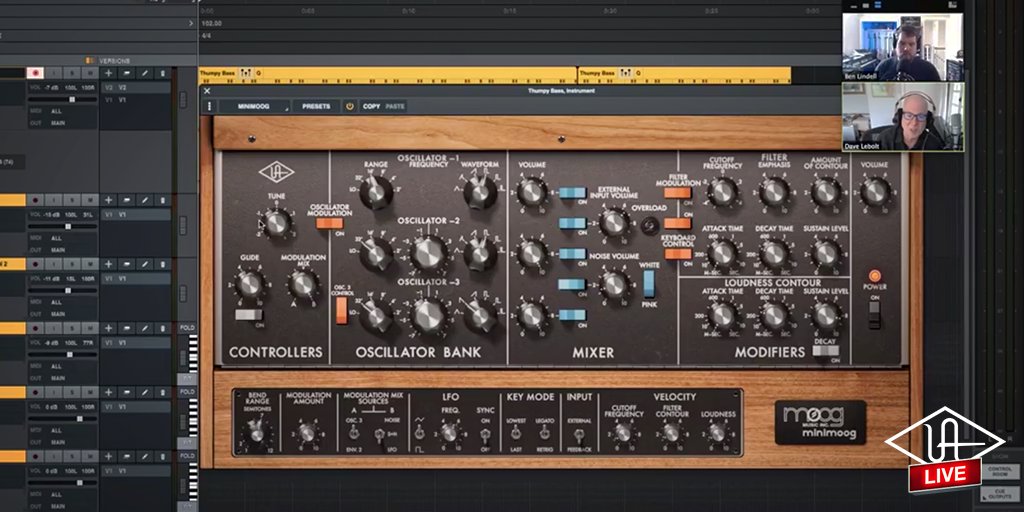Close the Thumpy Bass instrument window
Viewport: 1024px width, 512px height.
pyautogui.click(x=207, y=91)
